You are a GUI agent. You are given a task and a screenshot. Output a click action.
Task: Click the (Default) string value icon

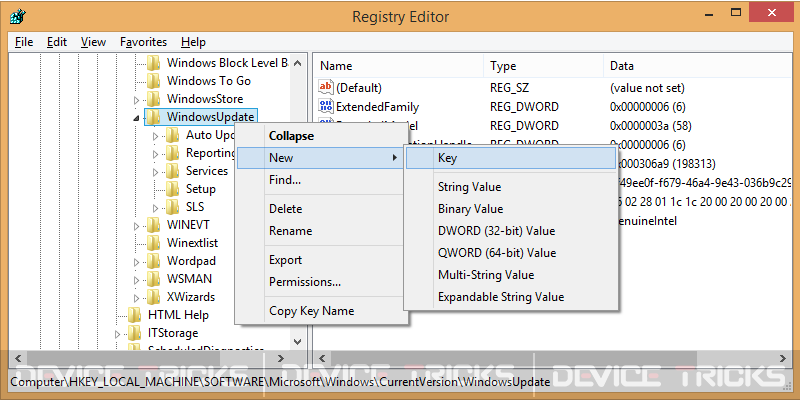(326, 87)
